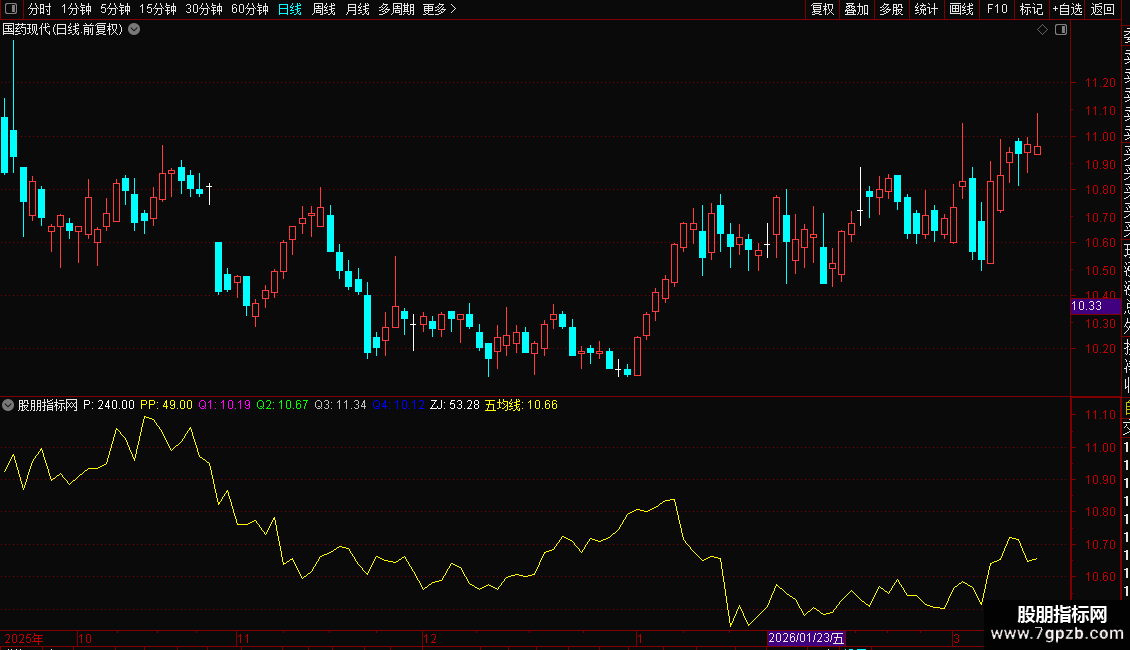This screenshot has height=650, width=1130.
Task: Click the 2025年 label on time axis
Action: tap(24, 638)
